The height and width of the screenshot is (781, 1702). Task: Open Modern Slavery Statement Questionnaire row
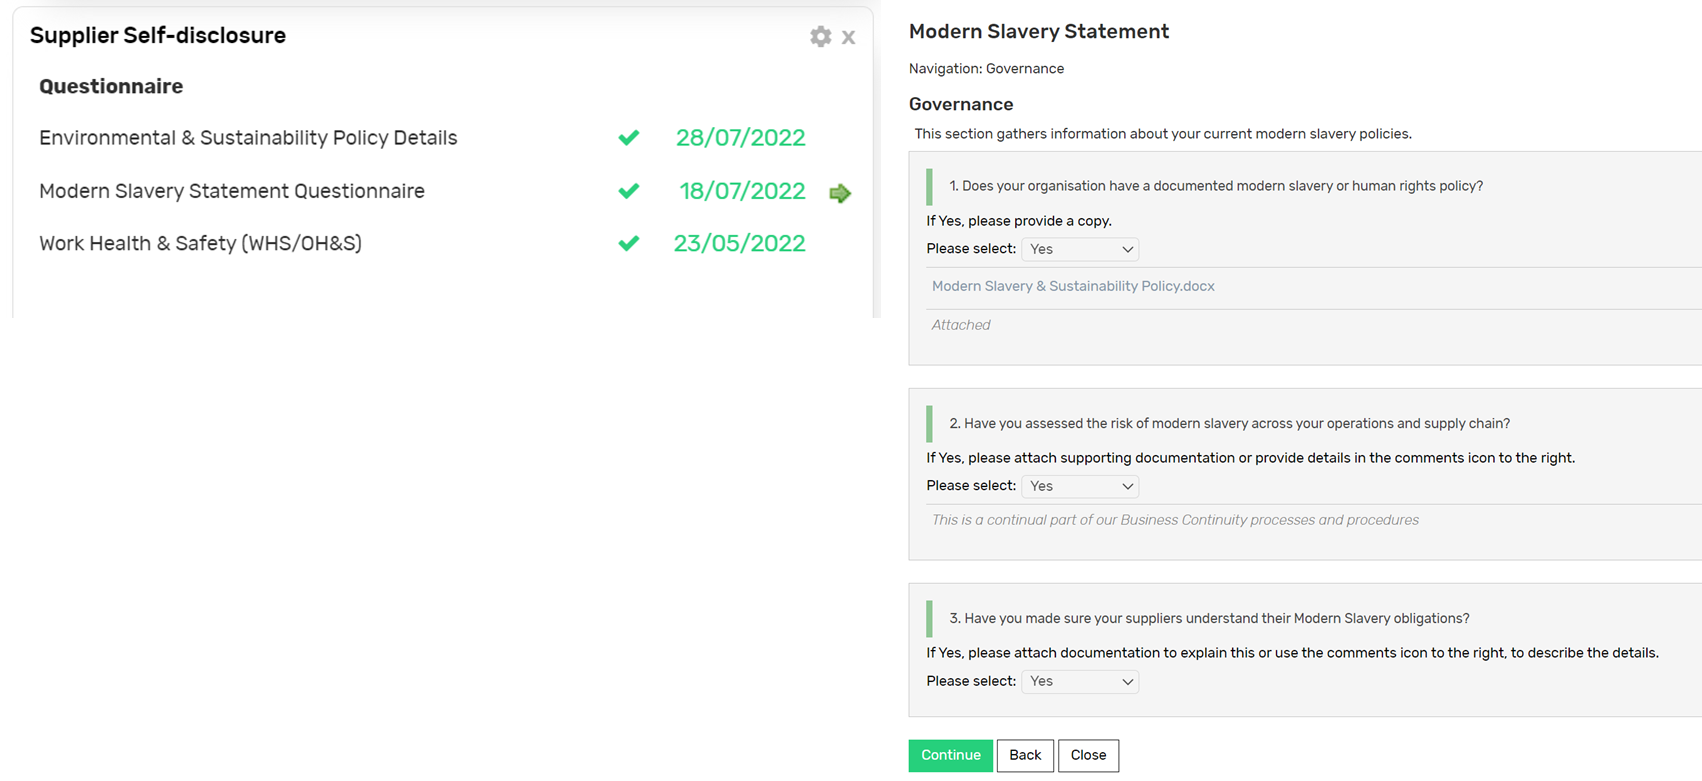(x=232, y=191)
